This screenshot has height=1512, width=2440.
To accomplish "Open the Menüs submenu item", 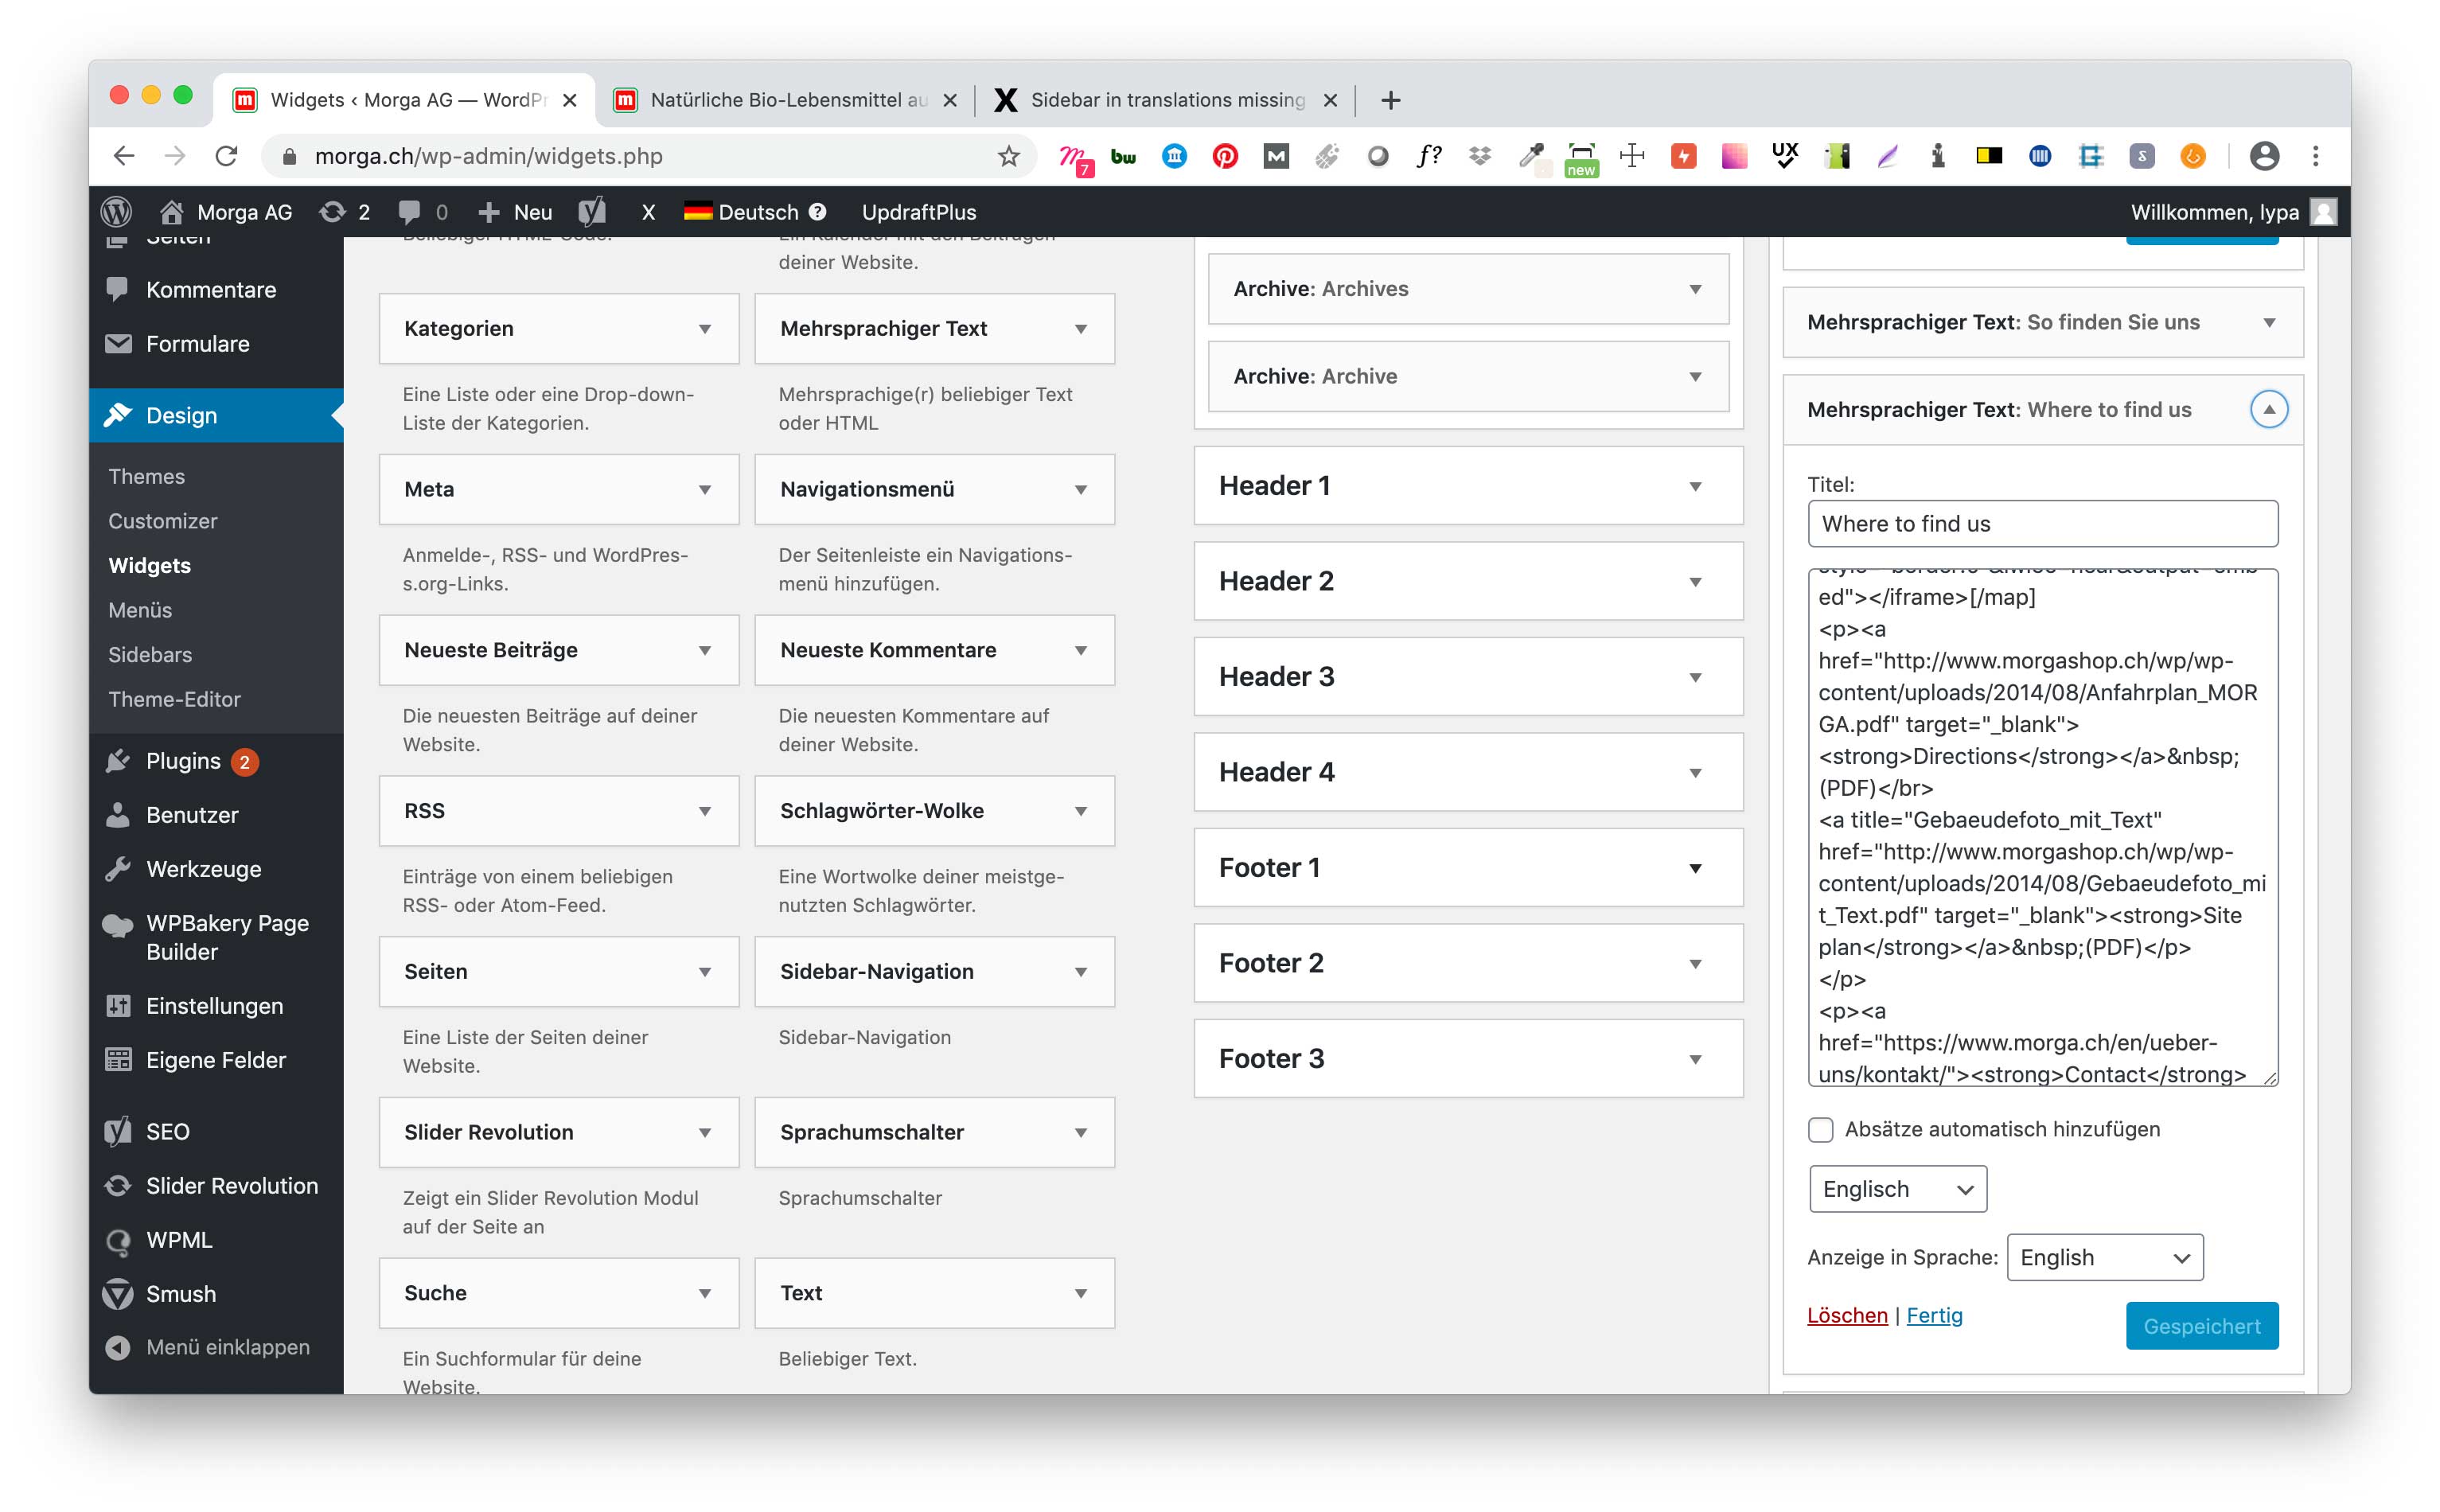I will [x=140, y=610].
